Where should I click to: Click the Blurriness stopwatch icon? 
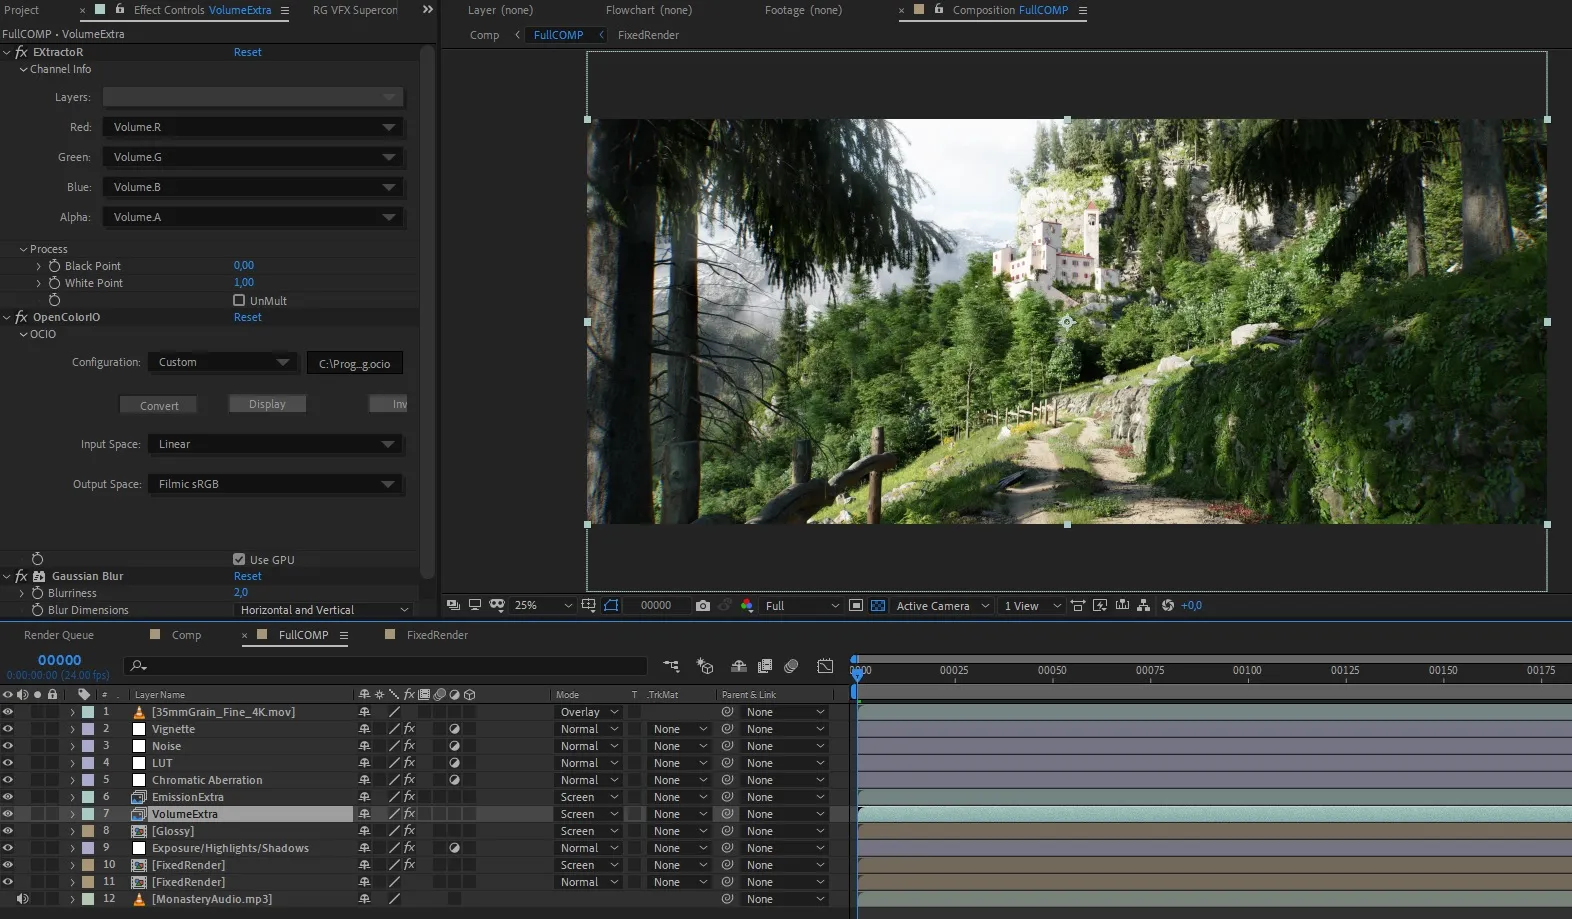coord(37,593)
